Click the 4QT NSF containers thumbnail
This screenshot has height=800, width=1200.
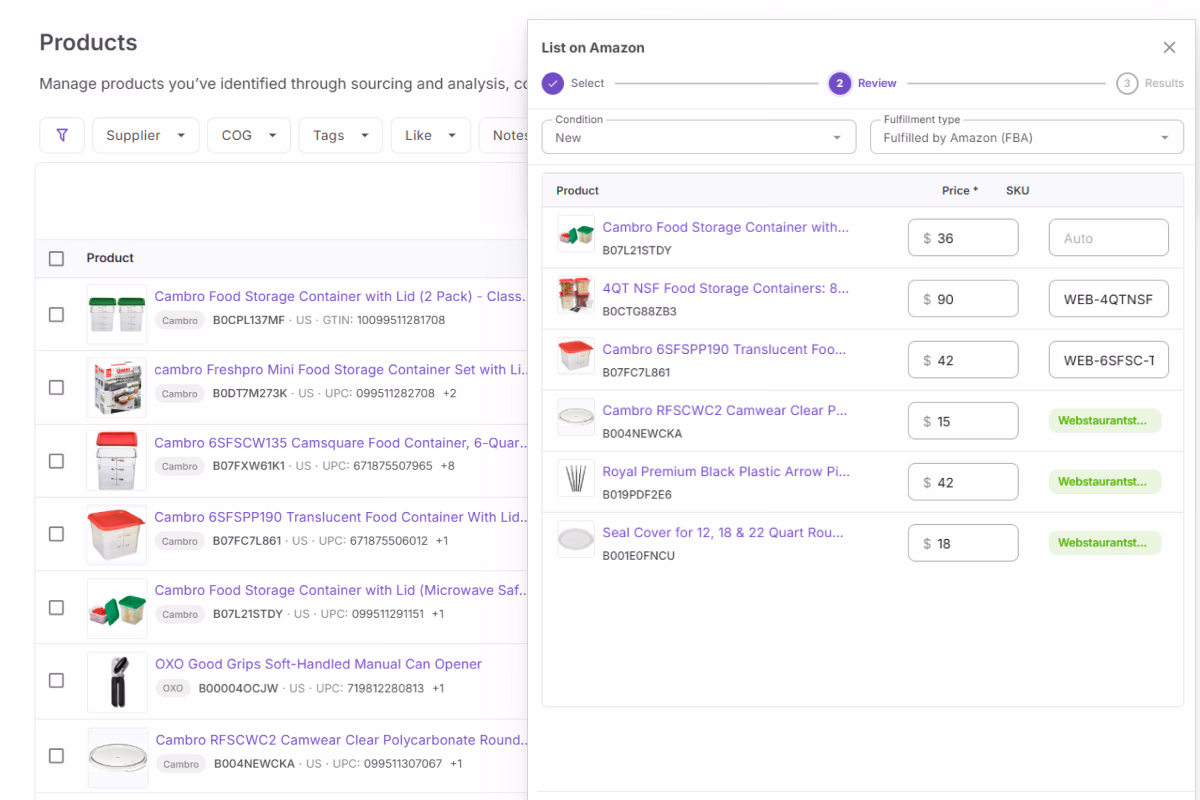click(576, 296)
